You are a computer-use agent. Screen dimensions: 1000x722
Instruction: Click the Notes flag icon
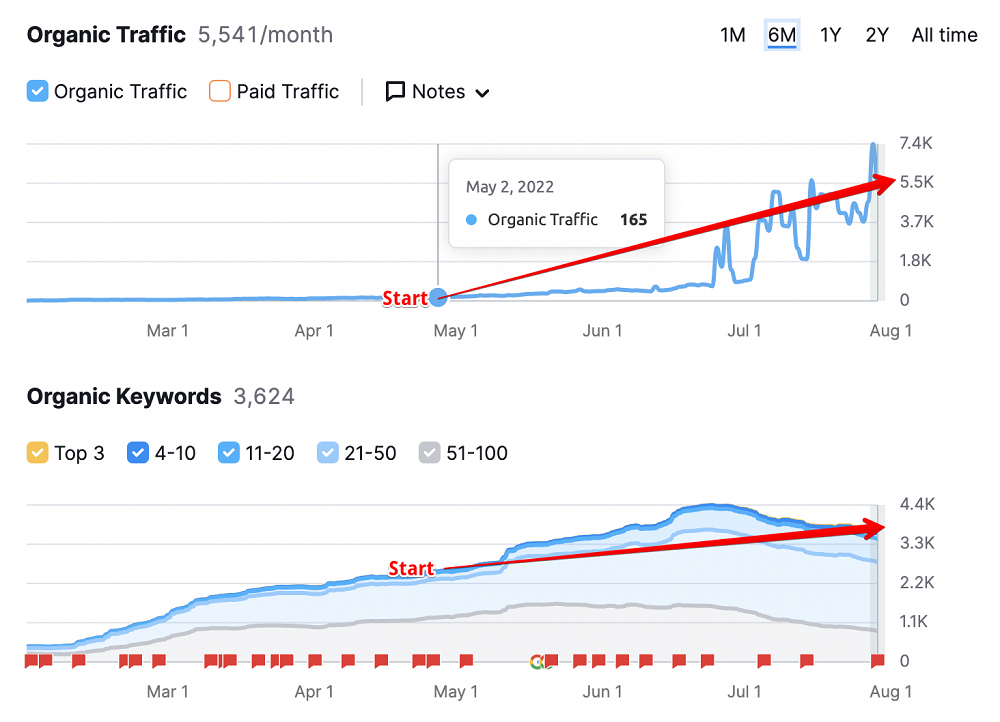click(397, 91)
